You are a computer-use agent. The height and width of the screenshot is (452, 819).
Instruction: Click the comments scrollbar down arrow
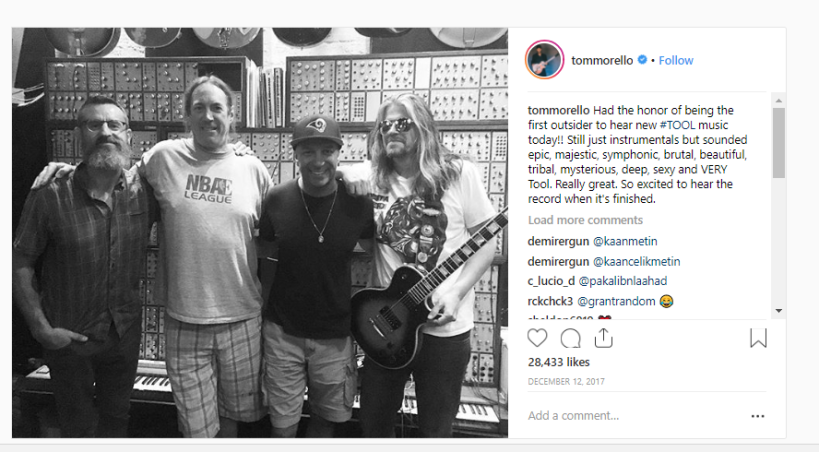coord(779,311)
